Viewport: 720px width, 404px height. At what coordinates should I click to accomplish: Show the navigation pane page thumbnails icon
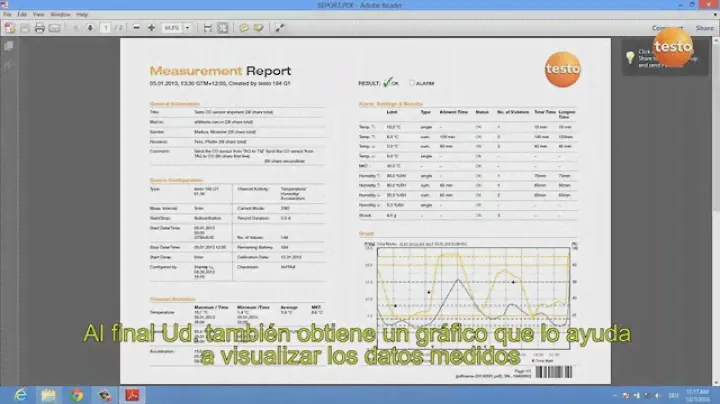[8, 45]
